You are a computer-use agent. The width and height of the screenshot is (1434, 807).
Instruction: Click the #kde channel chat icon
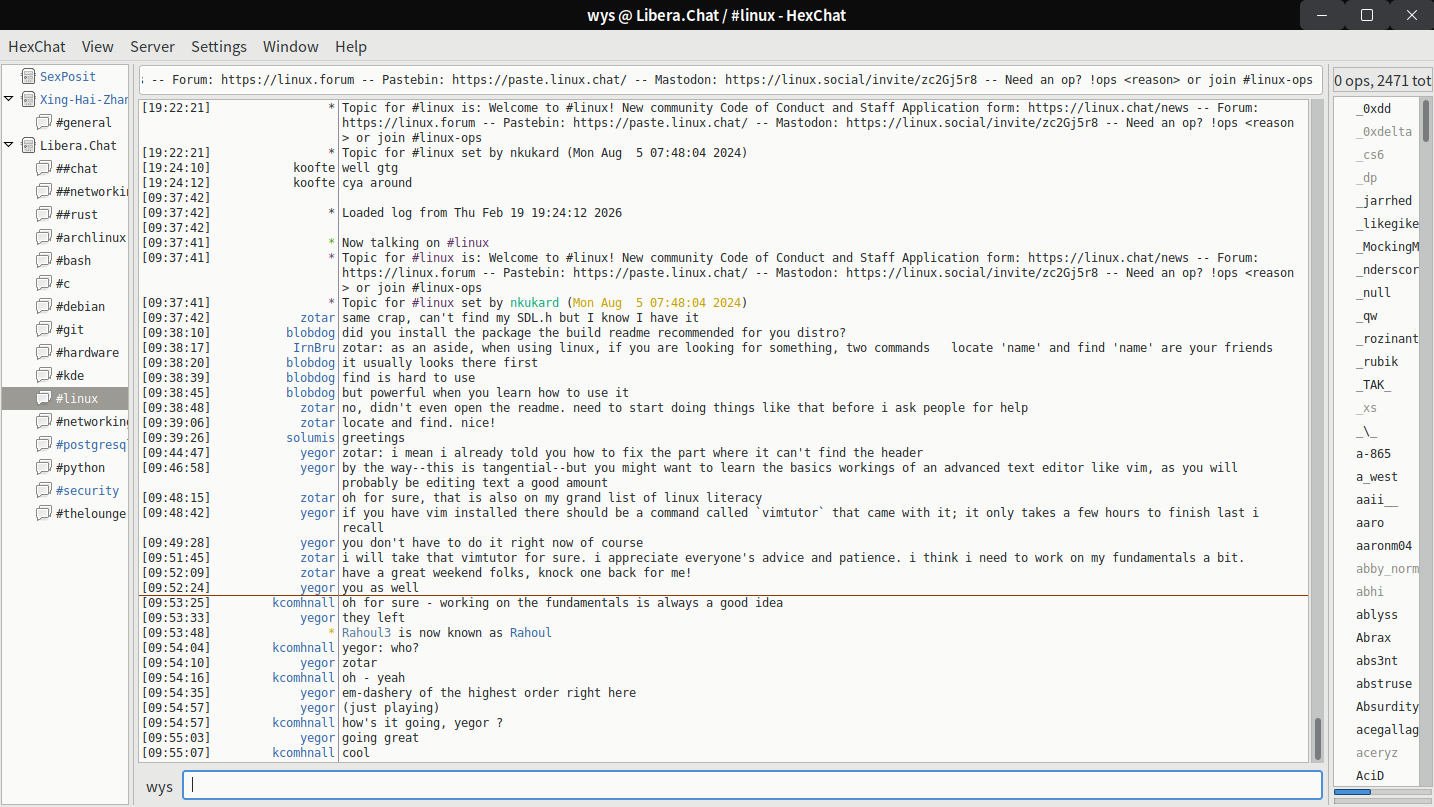point(43,375)
